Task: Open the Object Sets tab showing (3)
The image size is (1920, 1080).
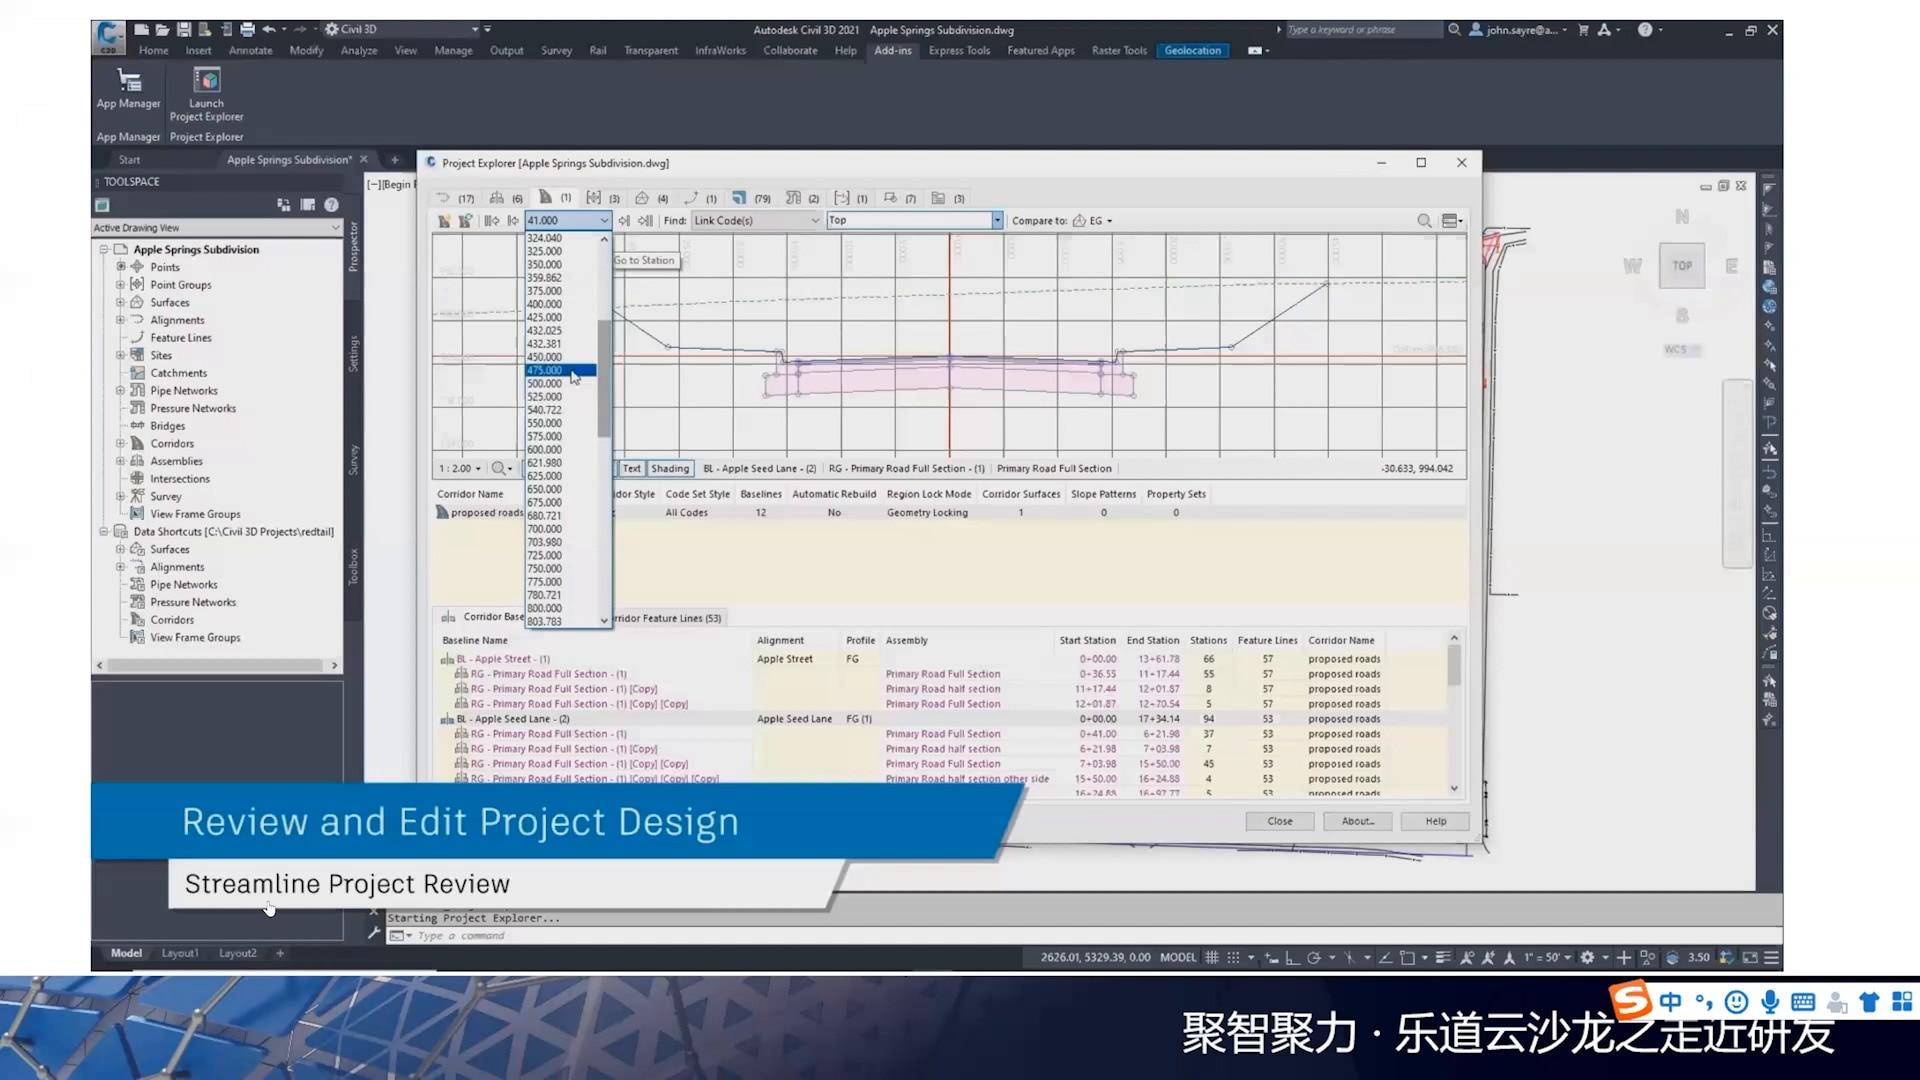Action: click(x=947, y=198)
